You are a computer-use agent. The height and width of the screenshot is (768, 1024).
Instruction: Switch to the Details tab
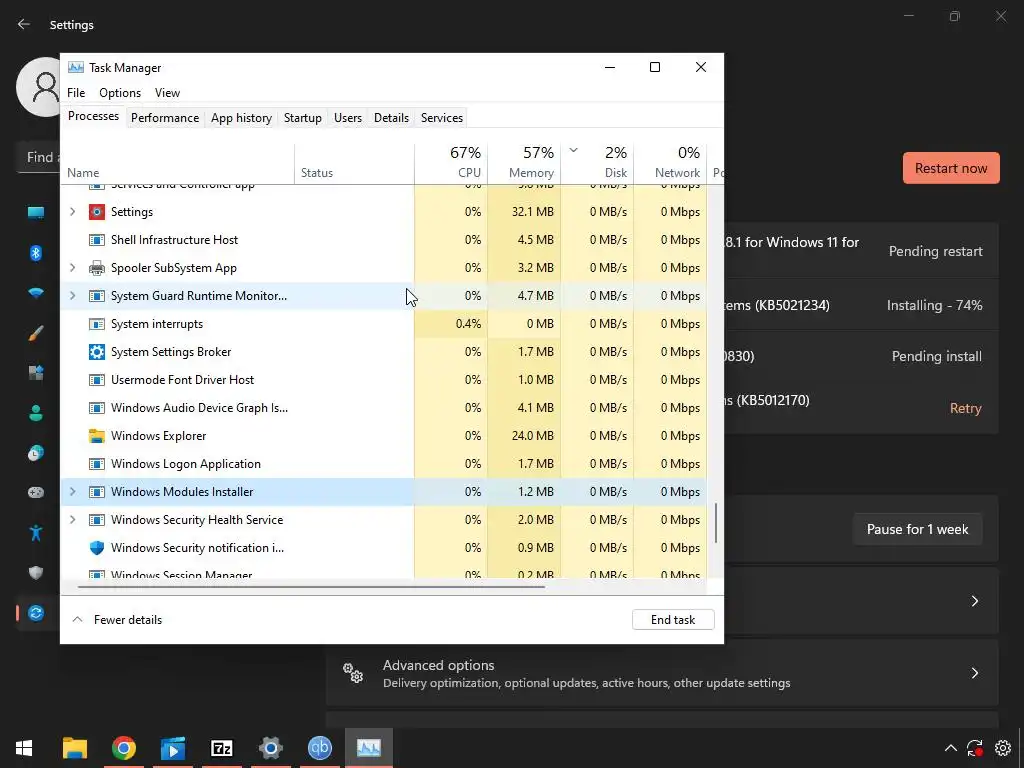(391, 118)
